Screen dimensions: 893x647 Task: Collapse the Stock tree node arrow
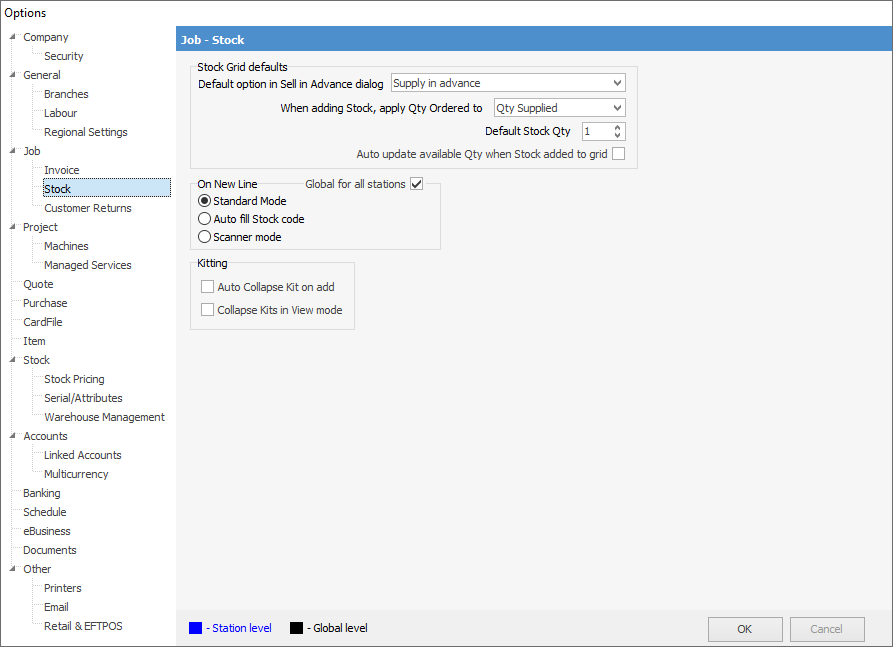coord(12,360)
